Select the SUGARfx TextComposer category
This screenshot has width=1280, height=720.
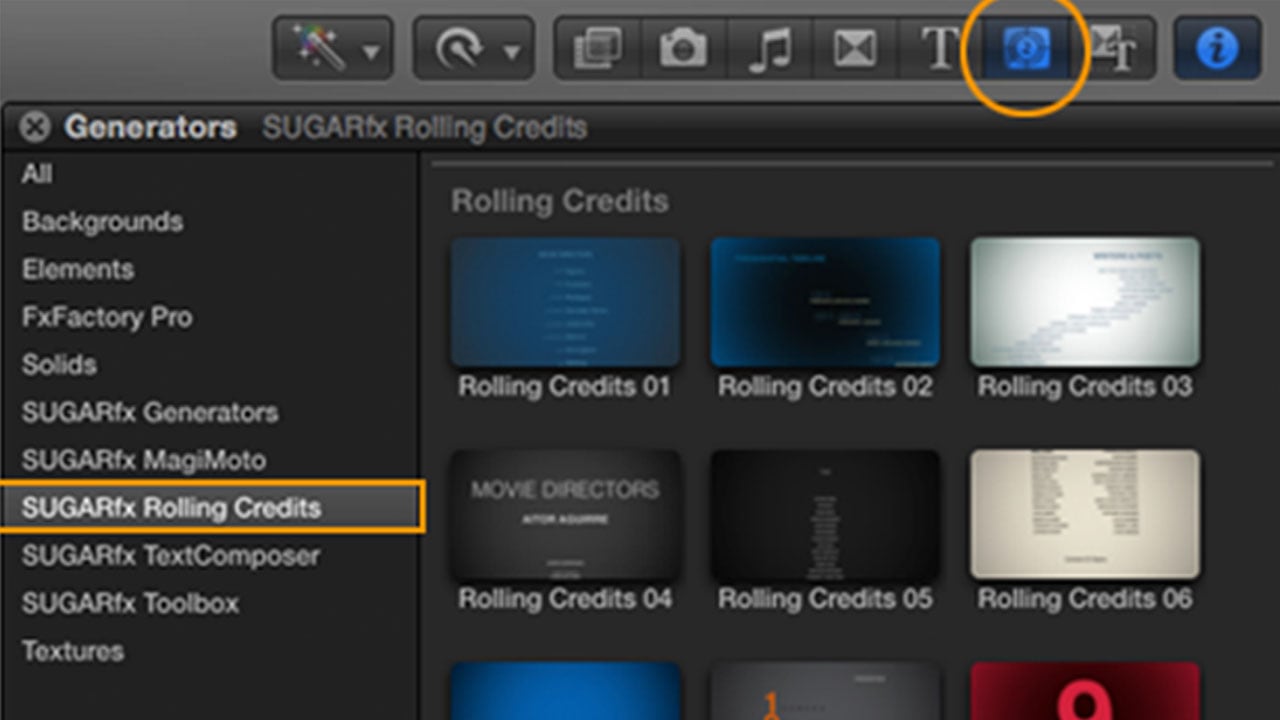(x=171, y=555)
